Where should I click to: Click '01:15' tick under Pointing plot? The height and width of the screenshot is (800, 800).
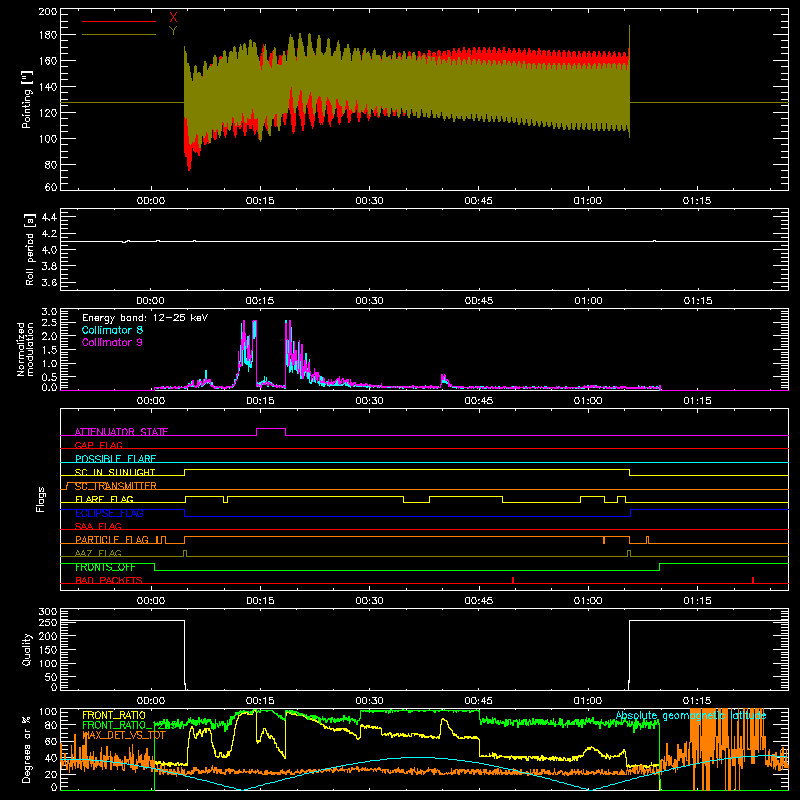[697, 201]
